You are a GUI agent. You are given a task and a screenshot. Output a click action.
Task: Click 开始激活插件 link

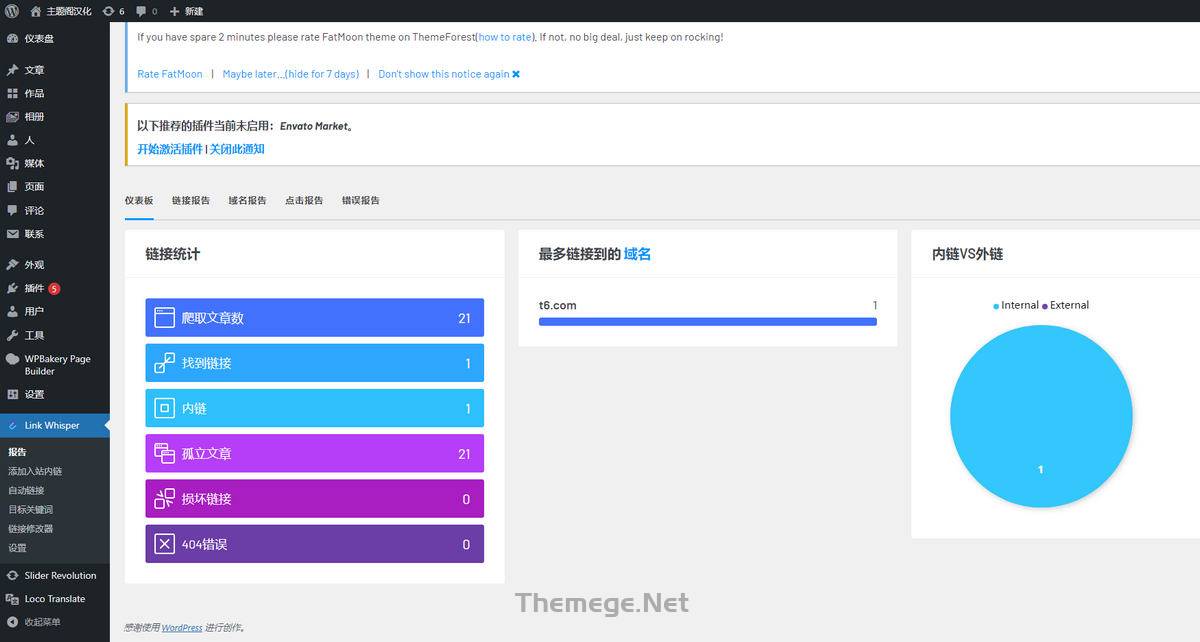tap(170, 149)
